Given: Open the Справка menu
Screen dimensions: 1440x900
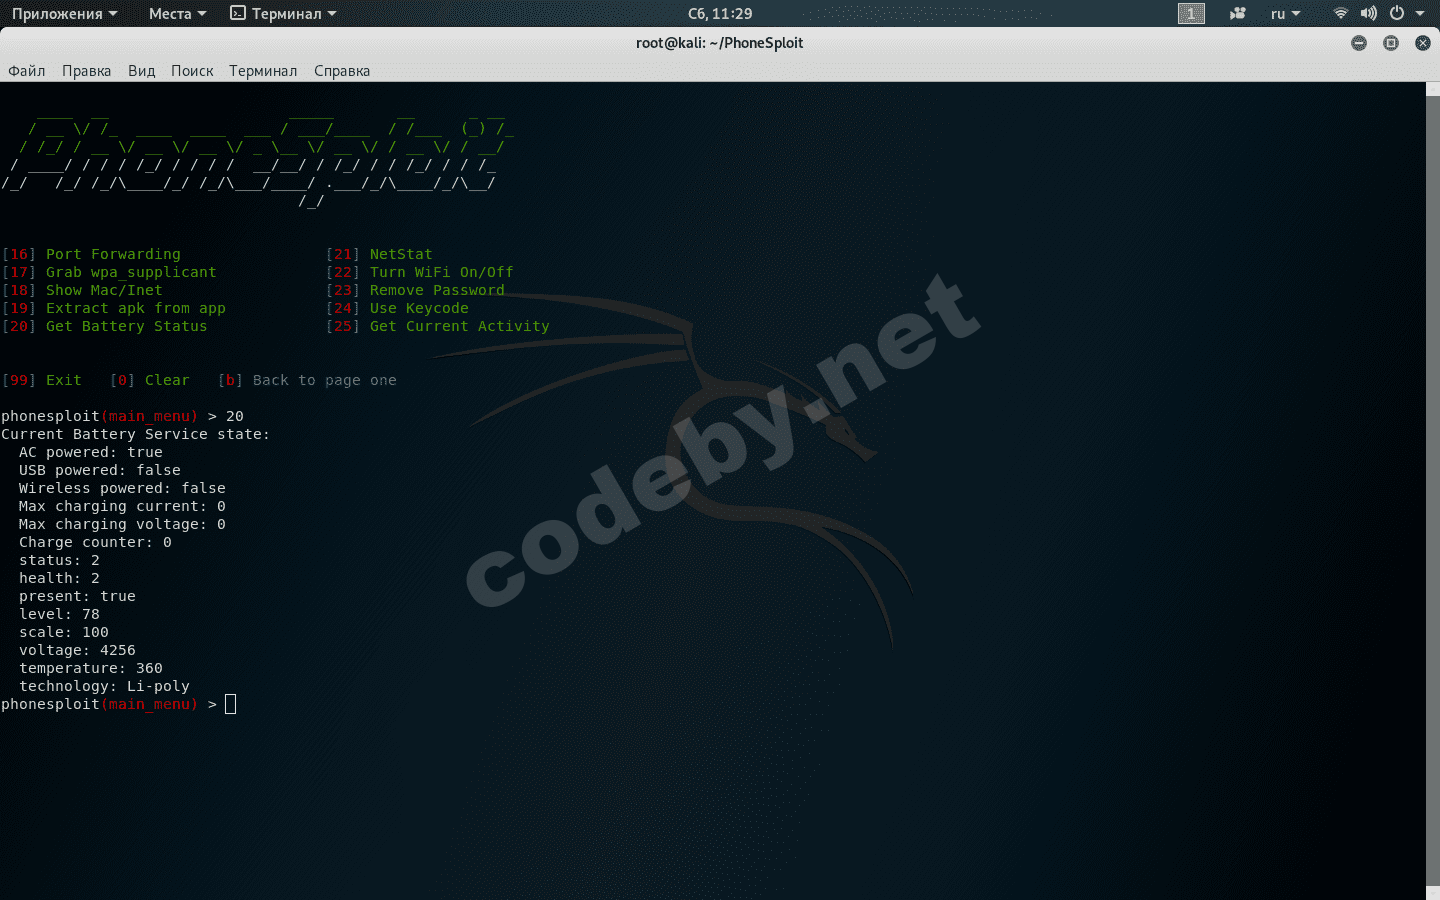Looking at the screenshot, I should (x=342, y=71).
